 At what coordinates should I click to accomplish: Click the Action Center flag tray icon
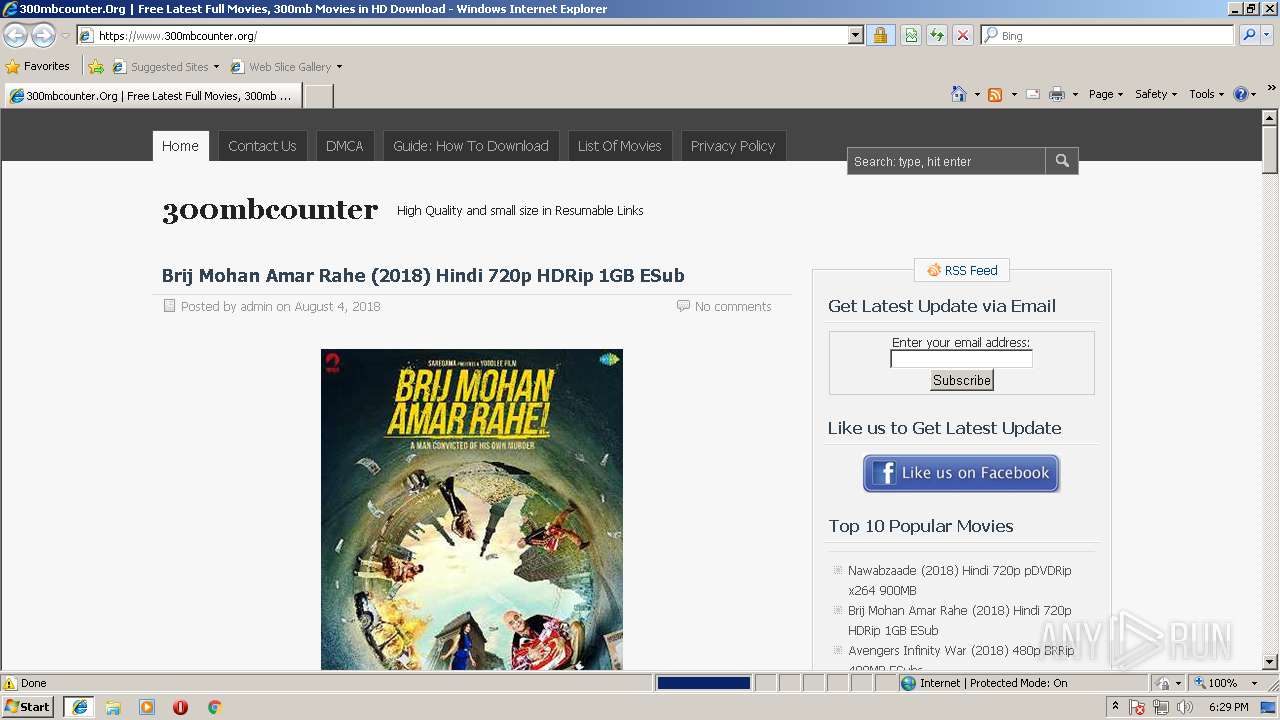tap(1137, 707)
